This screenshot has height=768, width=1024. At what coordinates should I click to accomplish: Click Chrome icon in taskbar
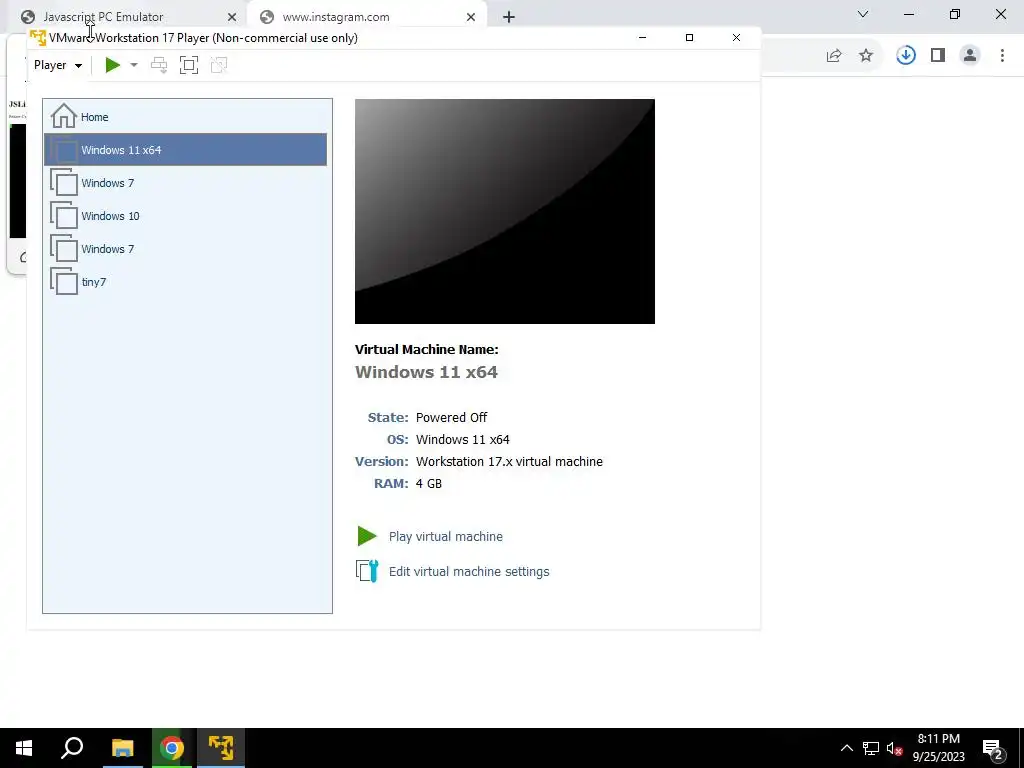point(172,748)
